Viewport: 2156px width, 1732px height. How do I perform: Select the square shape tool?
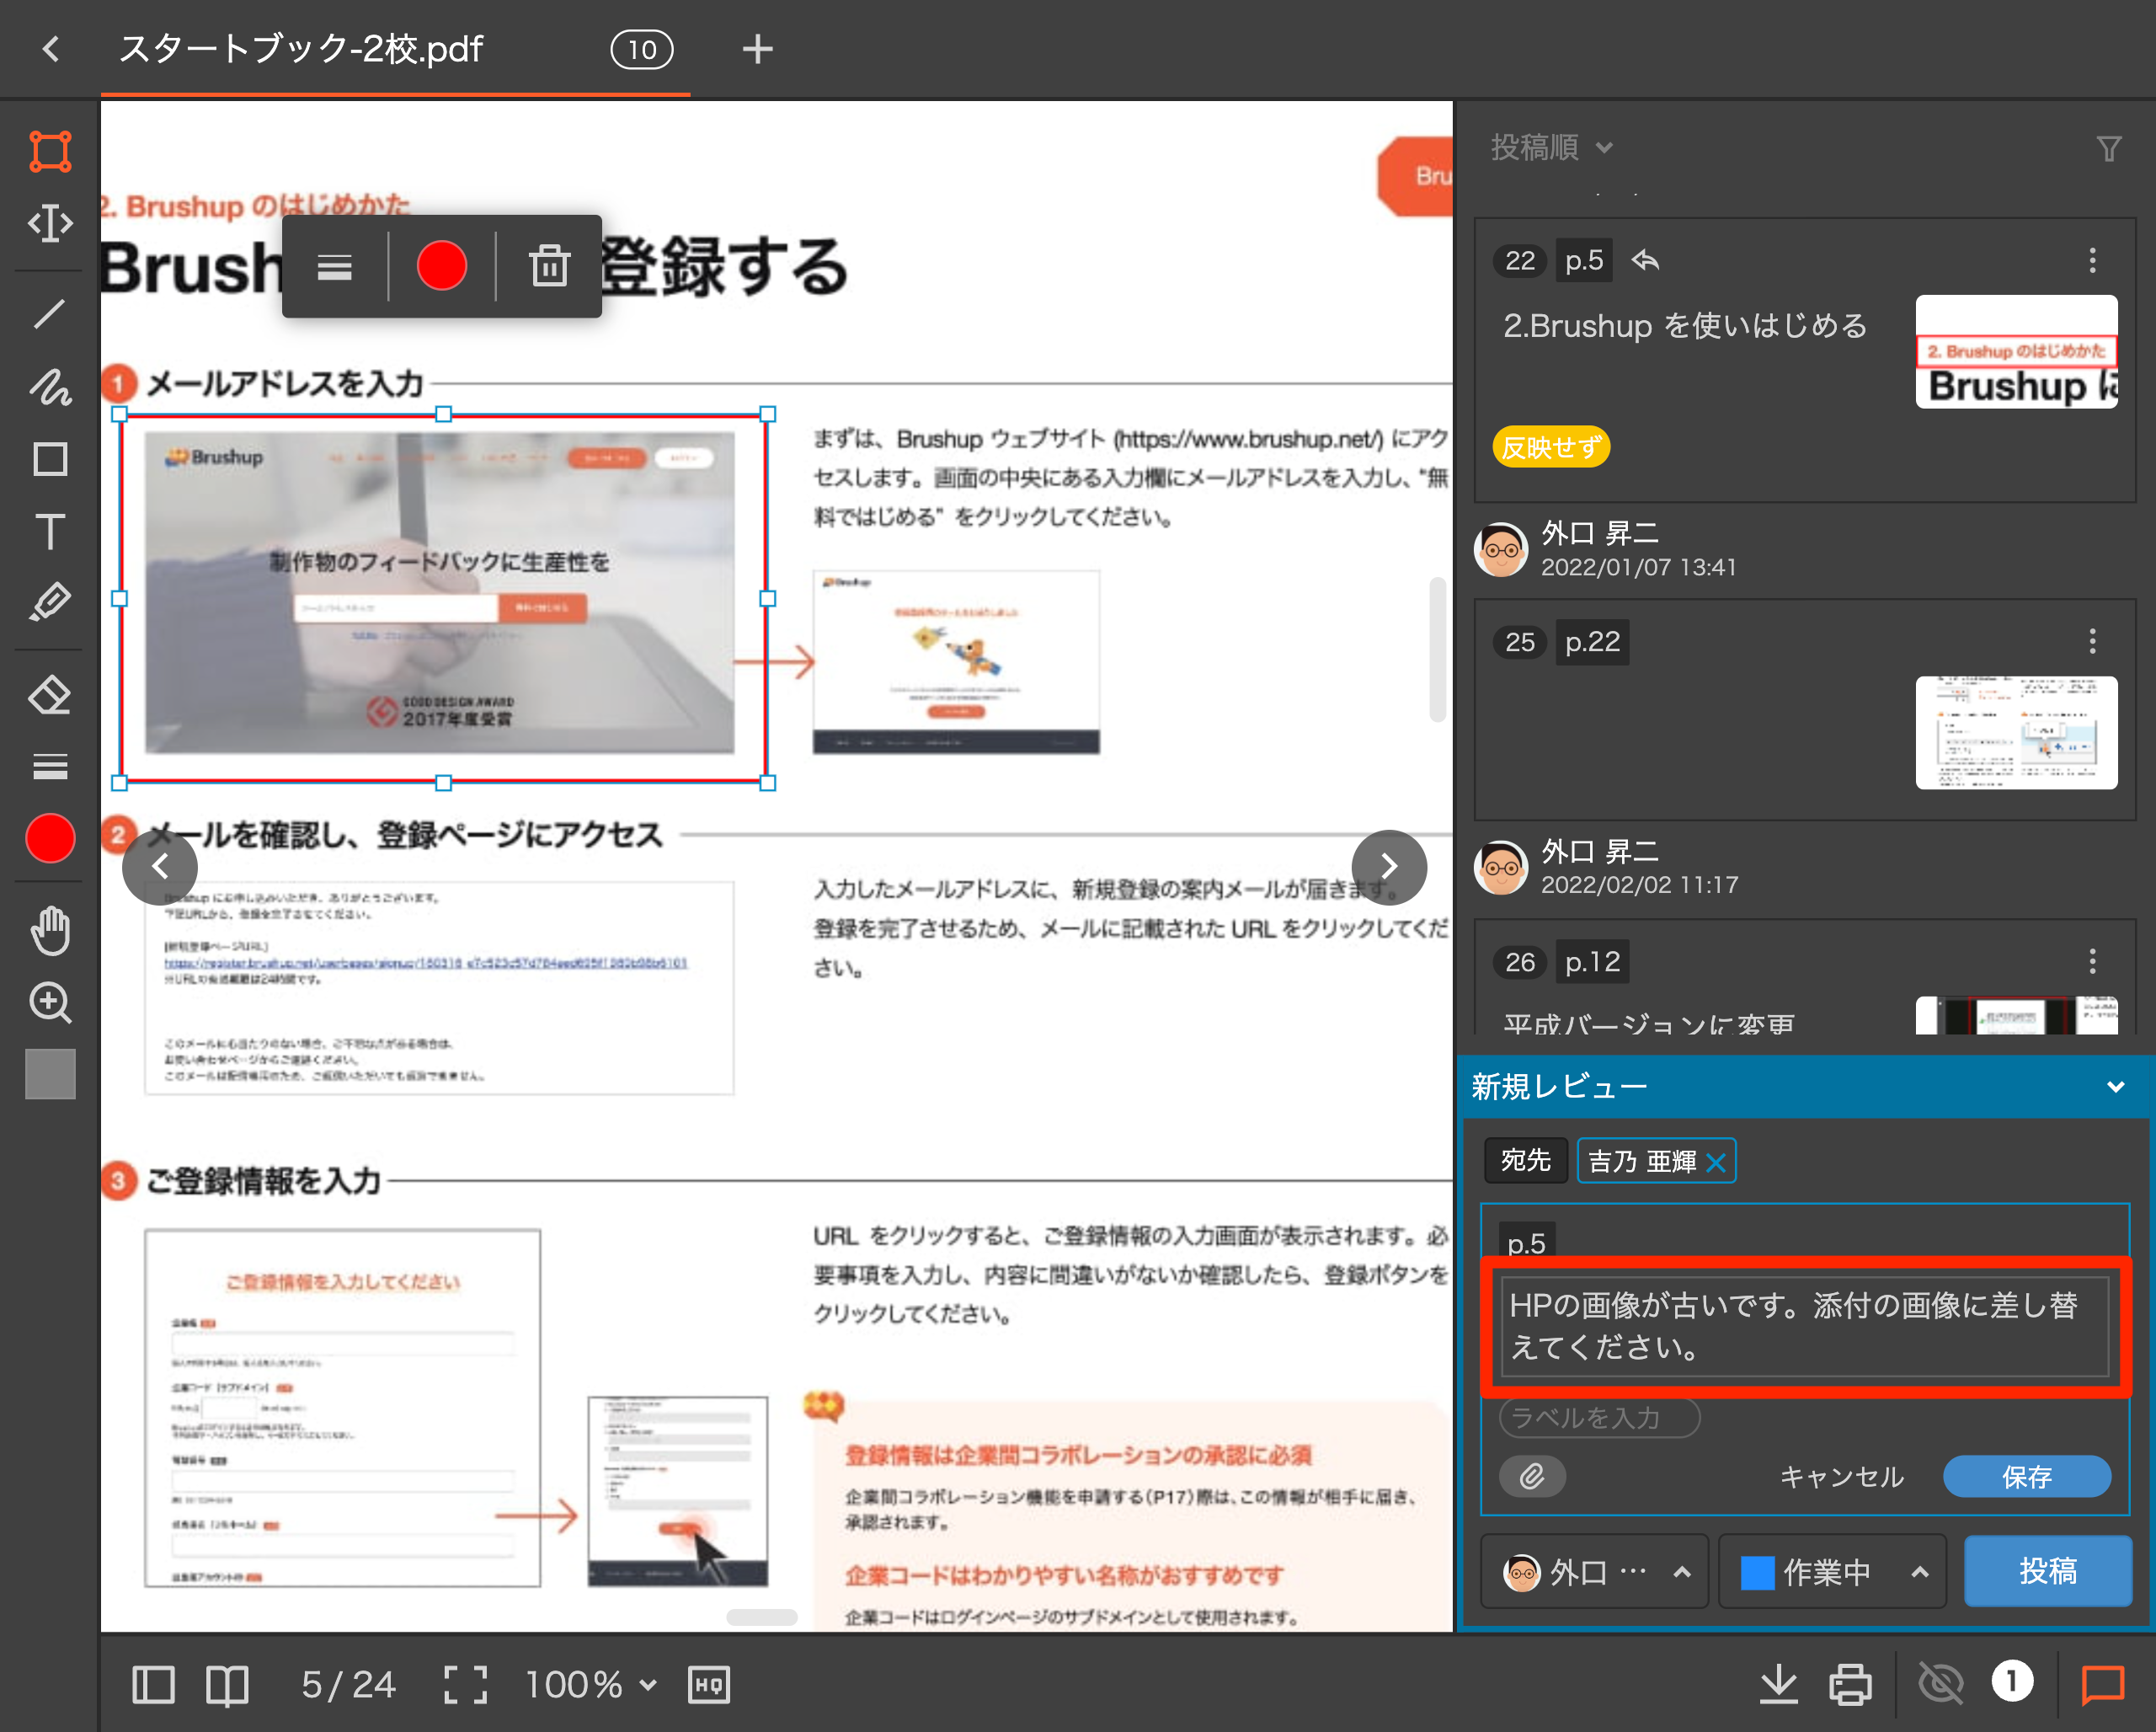50,459
